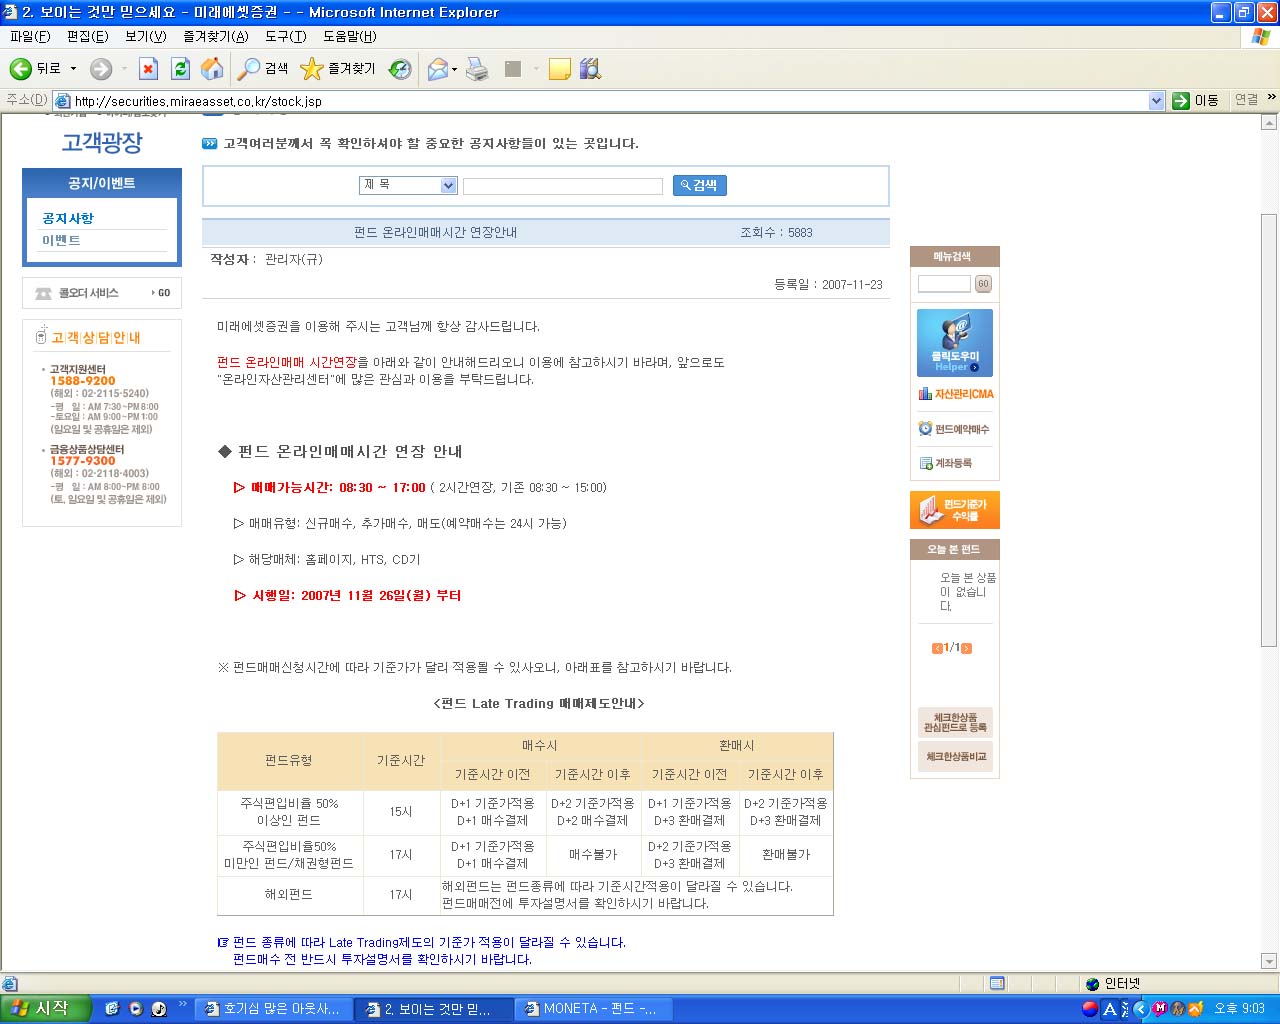Refresh the page with green arrows icon
Image resolution: width=1280 pixels, height=1024 pixels.
(x=180, y=69)
